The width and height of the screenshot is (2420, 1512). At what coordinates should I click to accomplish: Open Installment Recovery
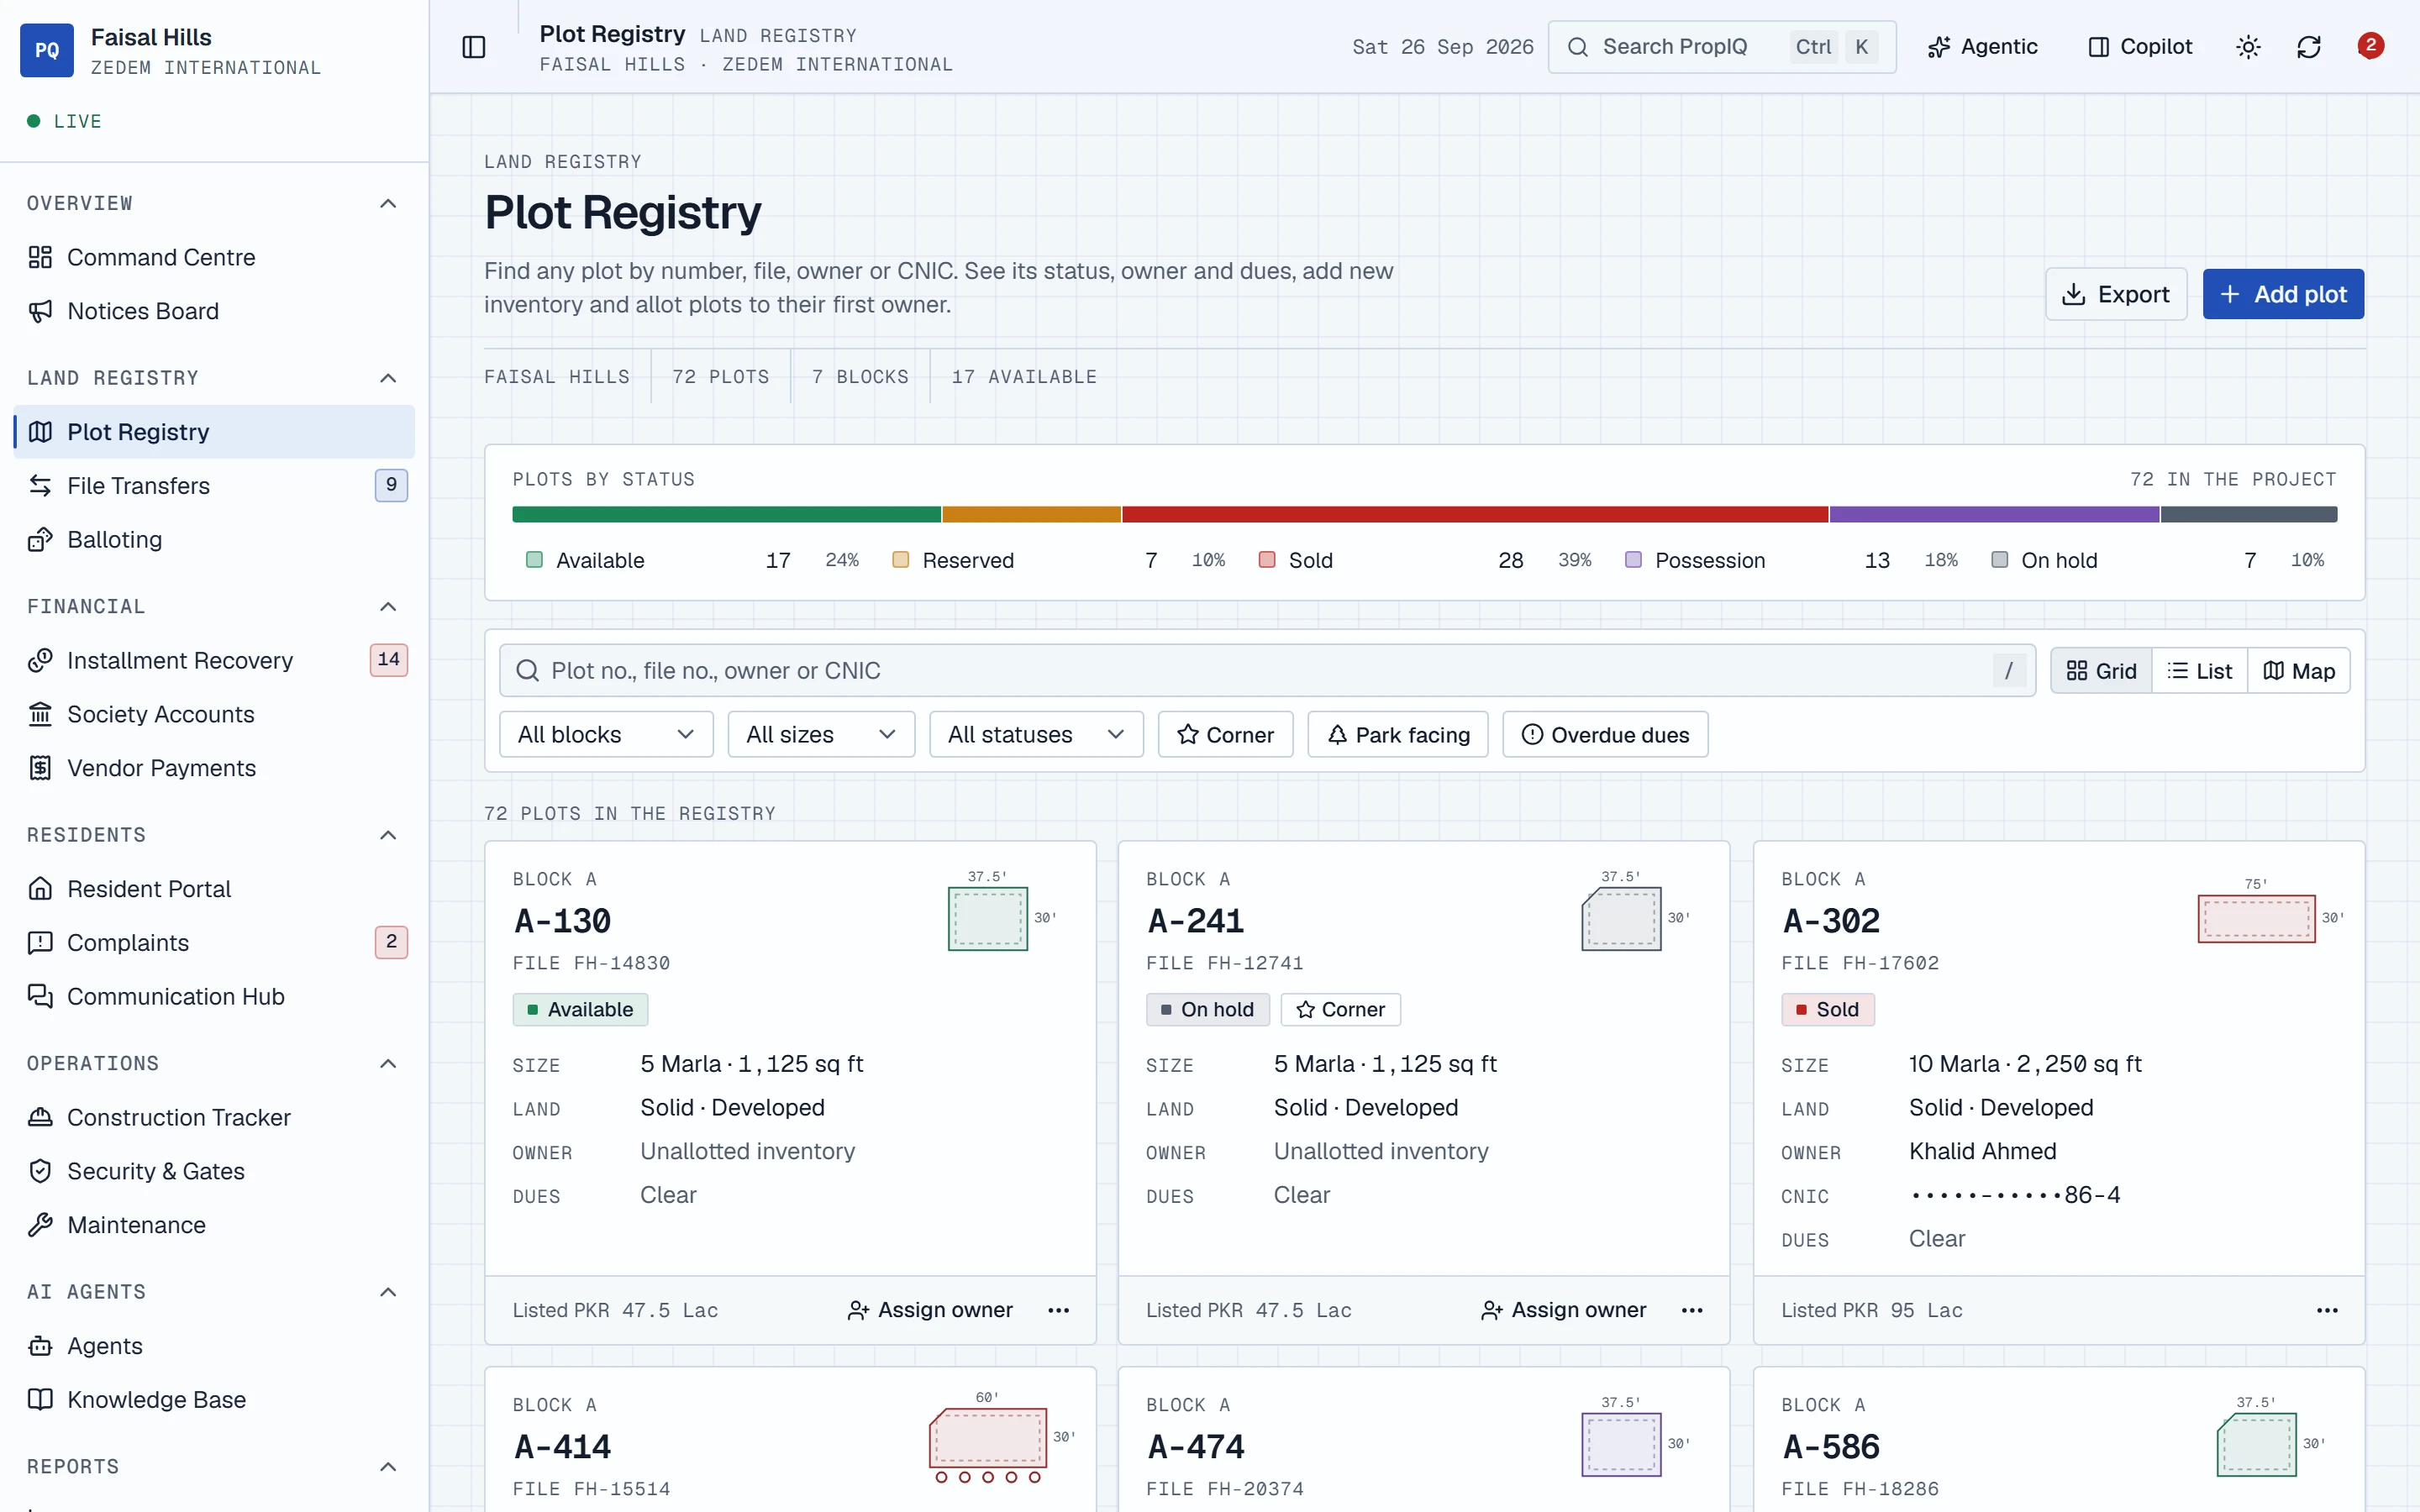pyautogui.click(x=214, y=660)
